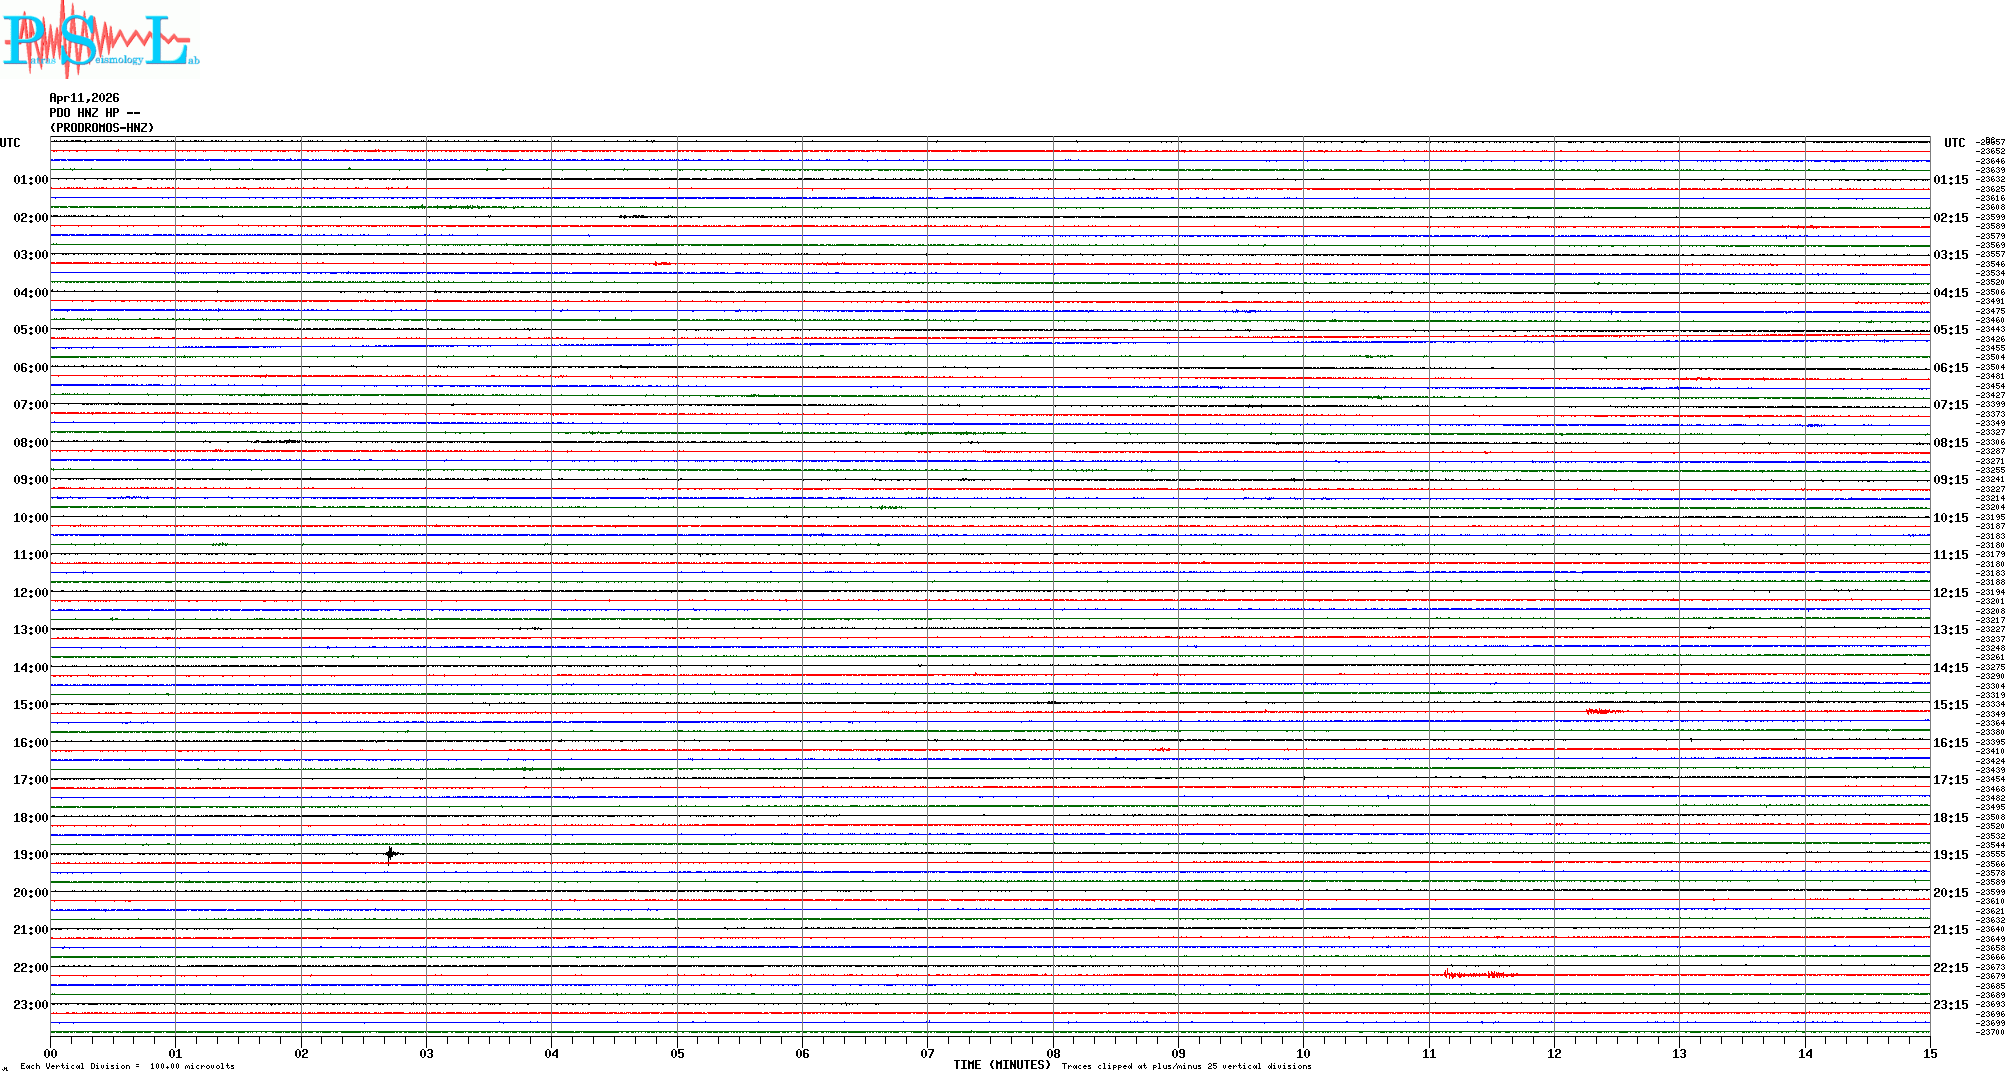Select the 05:00 hour label on left
The image size is (2010, 1080).
(30, 330)
